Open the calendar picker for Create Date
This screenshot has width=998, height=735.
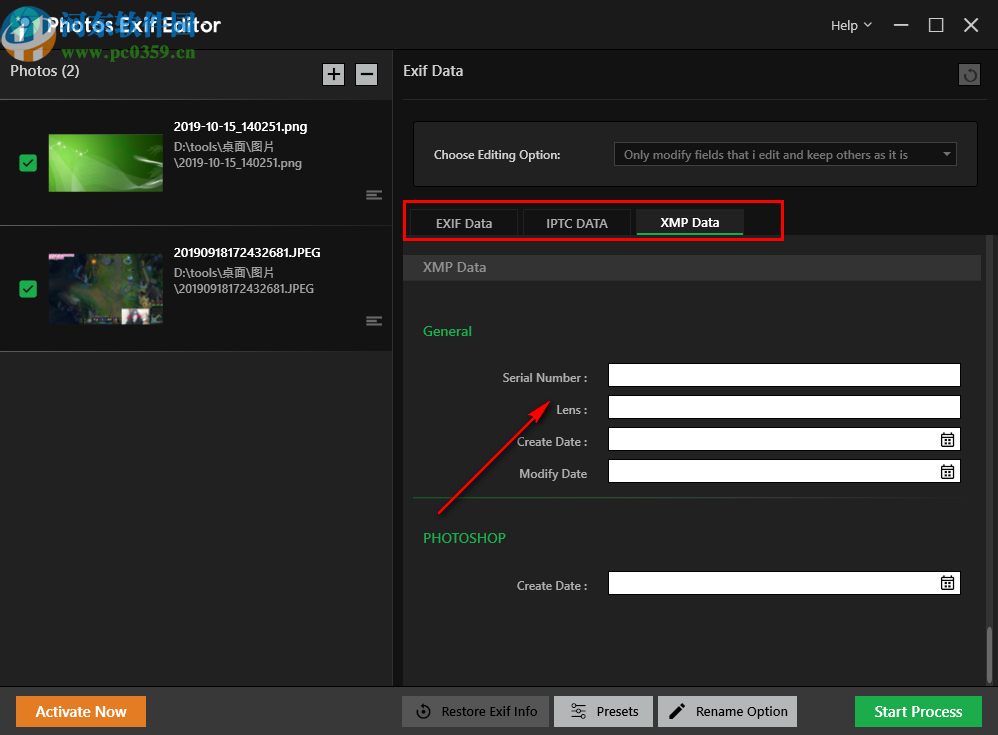(x=947, y=439)
